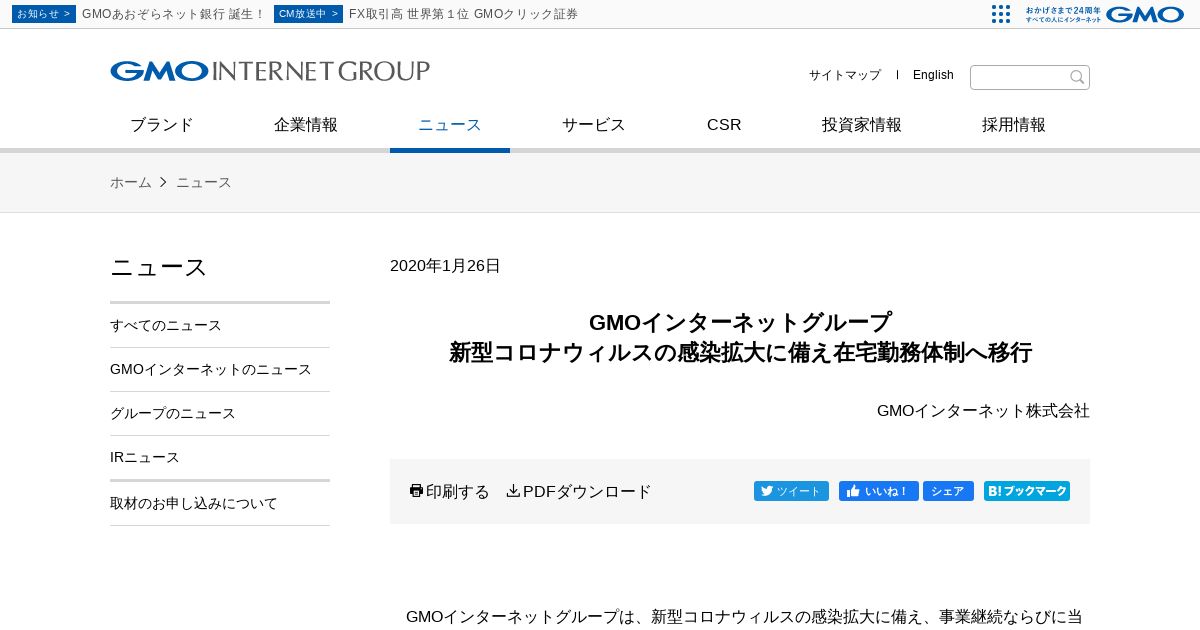The image size is (1200, 630).
Task: Click the search magnifier icon
Action: [x=1077, y=78]
